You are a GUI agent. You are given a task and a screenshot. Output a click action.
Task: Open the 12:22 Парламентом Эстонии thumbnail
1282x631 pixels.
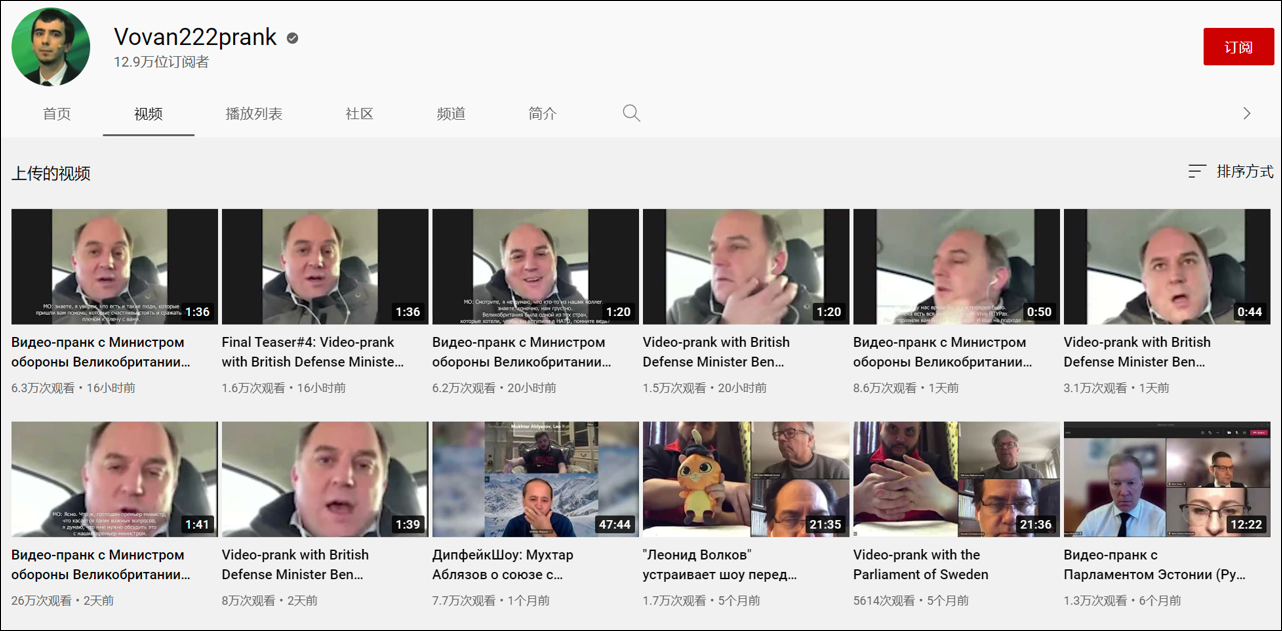[1167, 480]
